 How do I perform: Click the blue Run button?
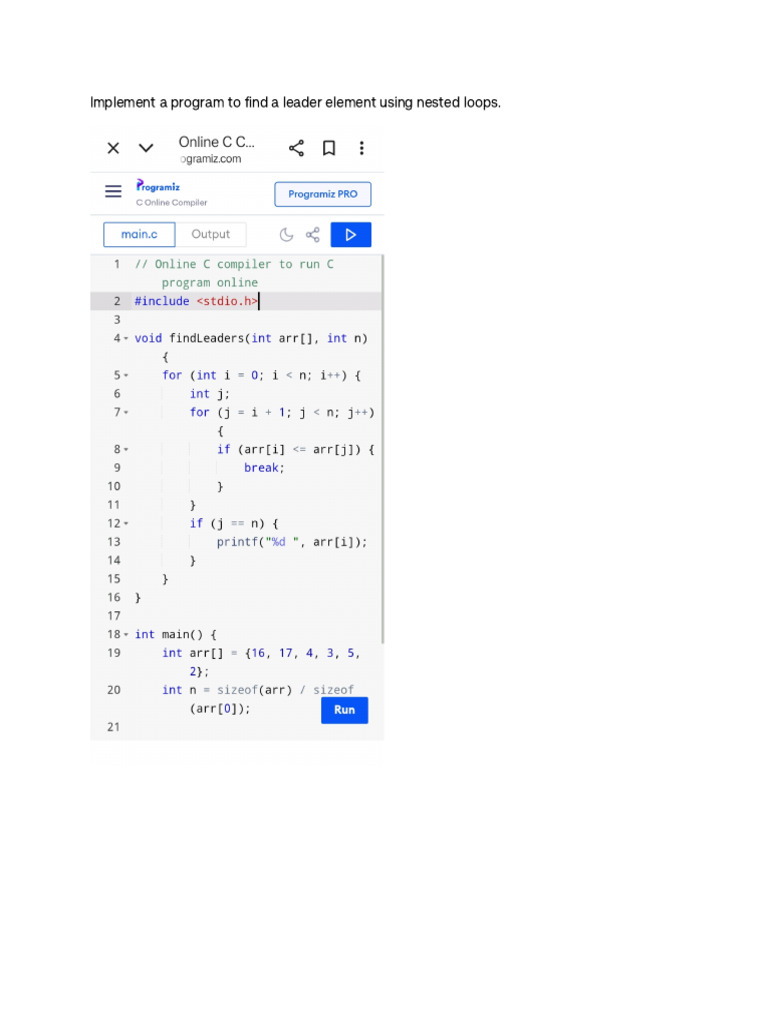[x=344, y=710]
